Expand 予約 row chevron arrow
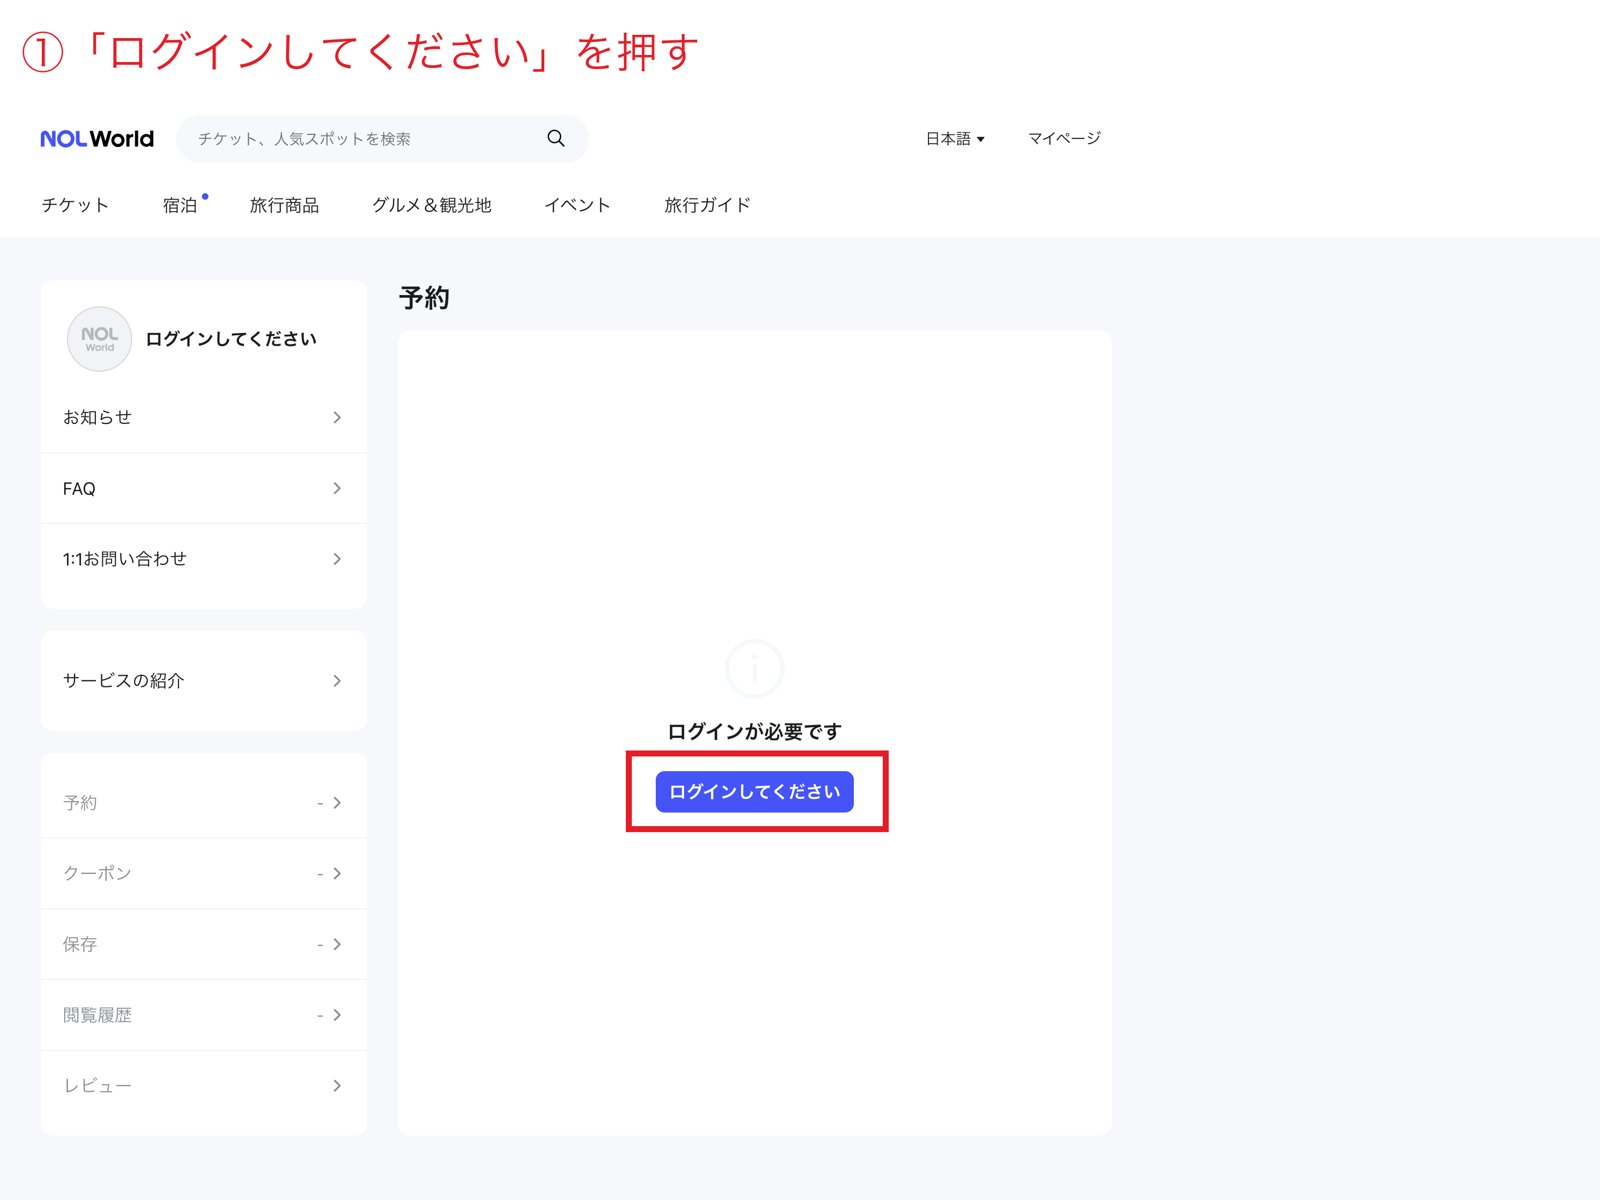Image resolution: width=1600 pixels, height=1200 pixels. click(x=337, y=803)
